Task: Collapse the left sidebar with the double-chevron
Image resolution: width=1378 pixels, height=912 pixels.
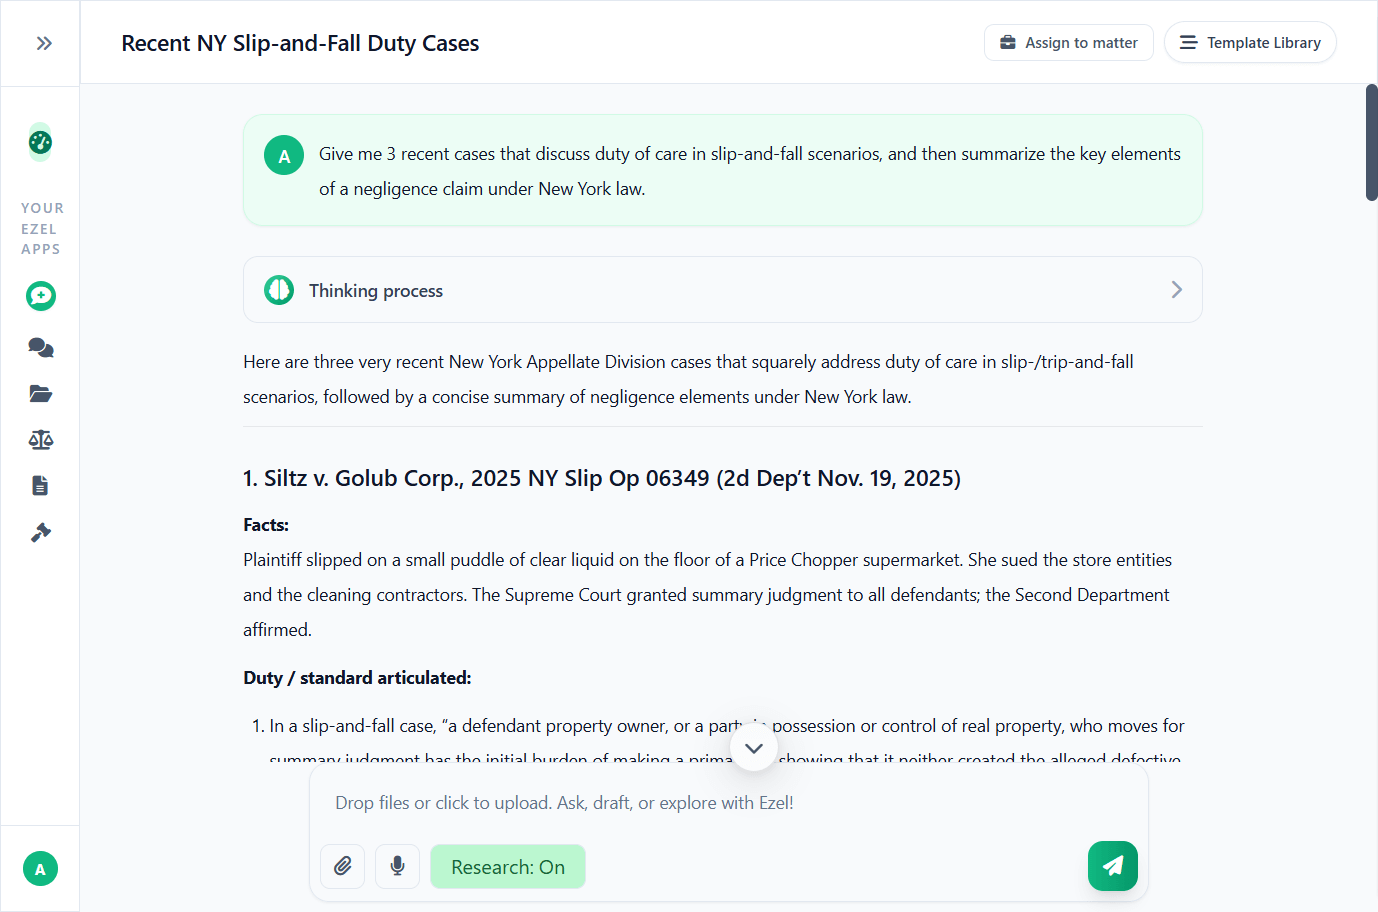Action: 44,42
